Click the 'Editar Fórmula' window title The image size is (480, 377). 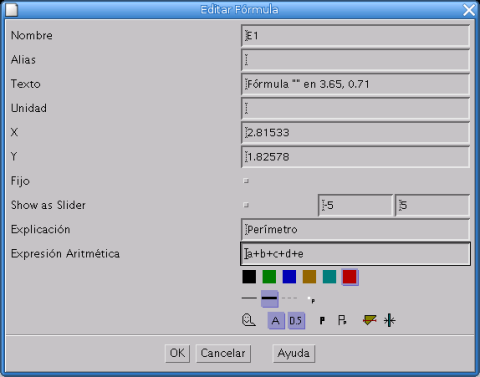(x=239, y=10)
